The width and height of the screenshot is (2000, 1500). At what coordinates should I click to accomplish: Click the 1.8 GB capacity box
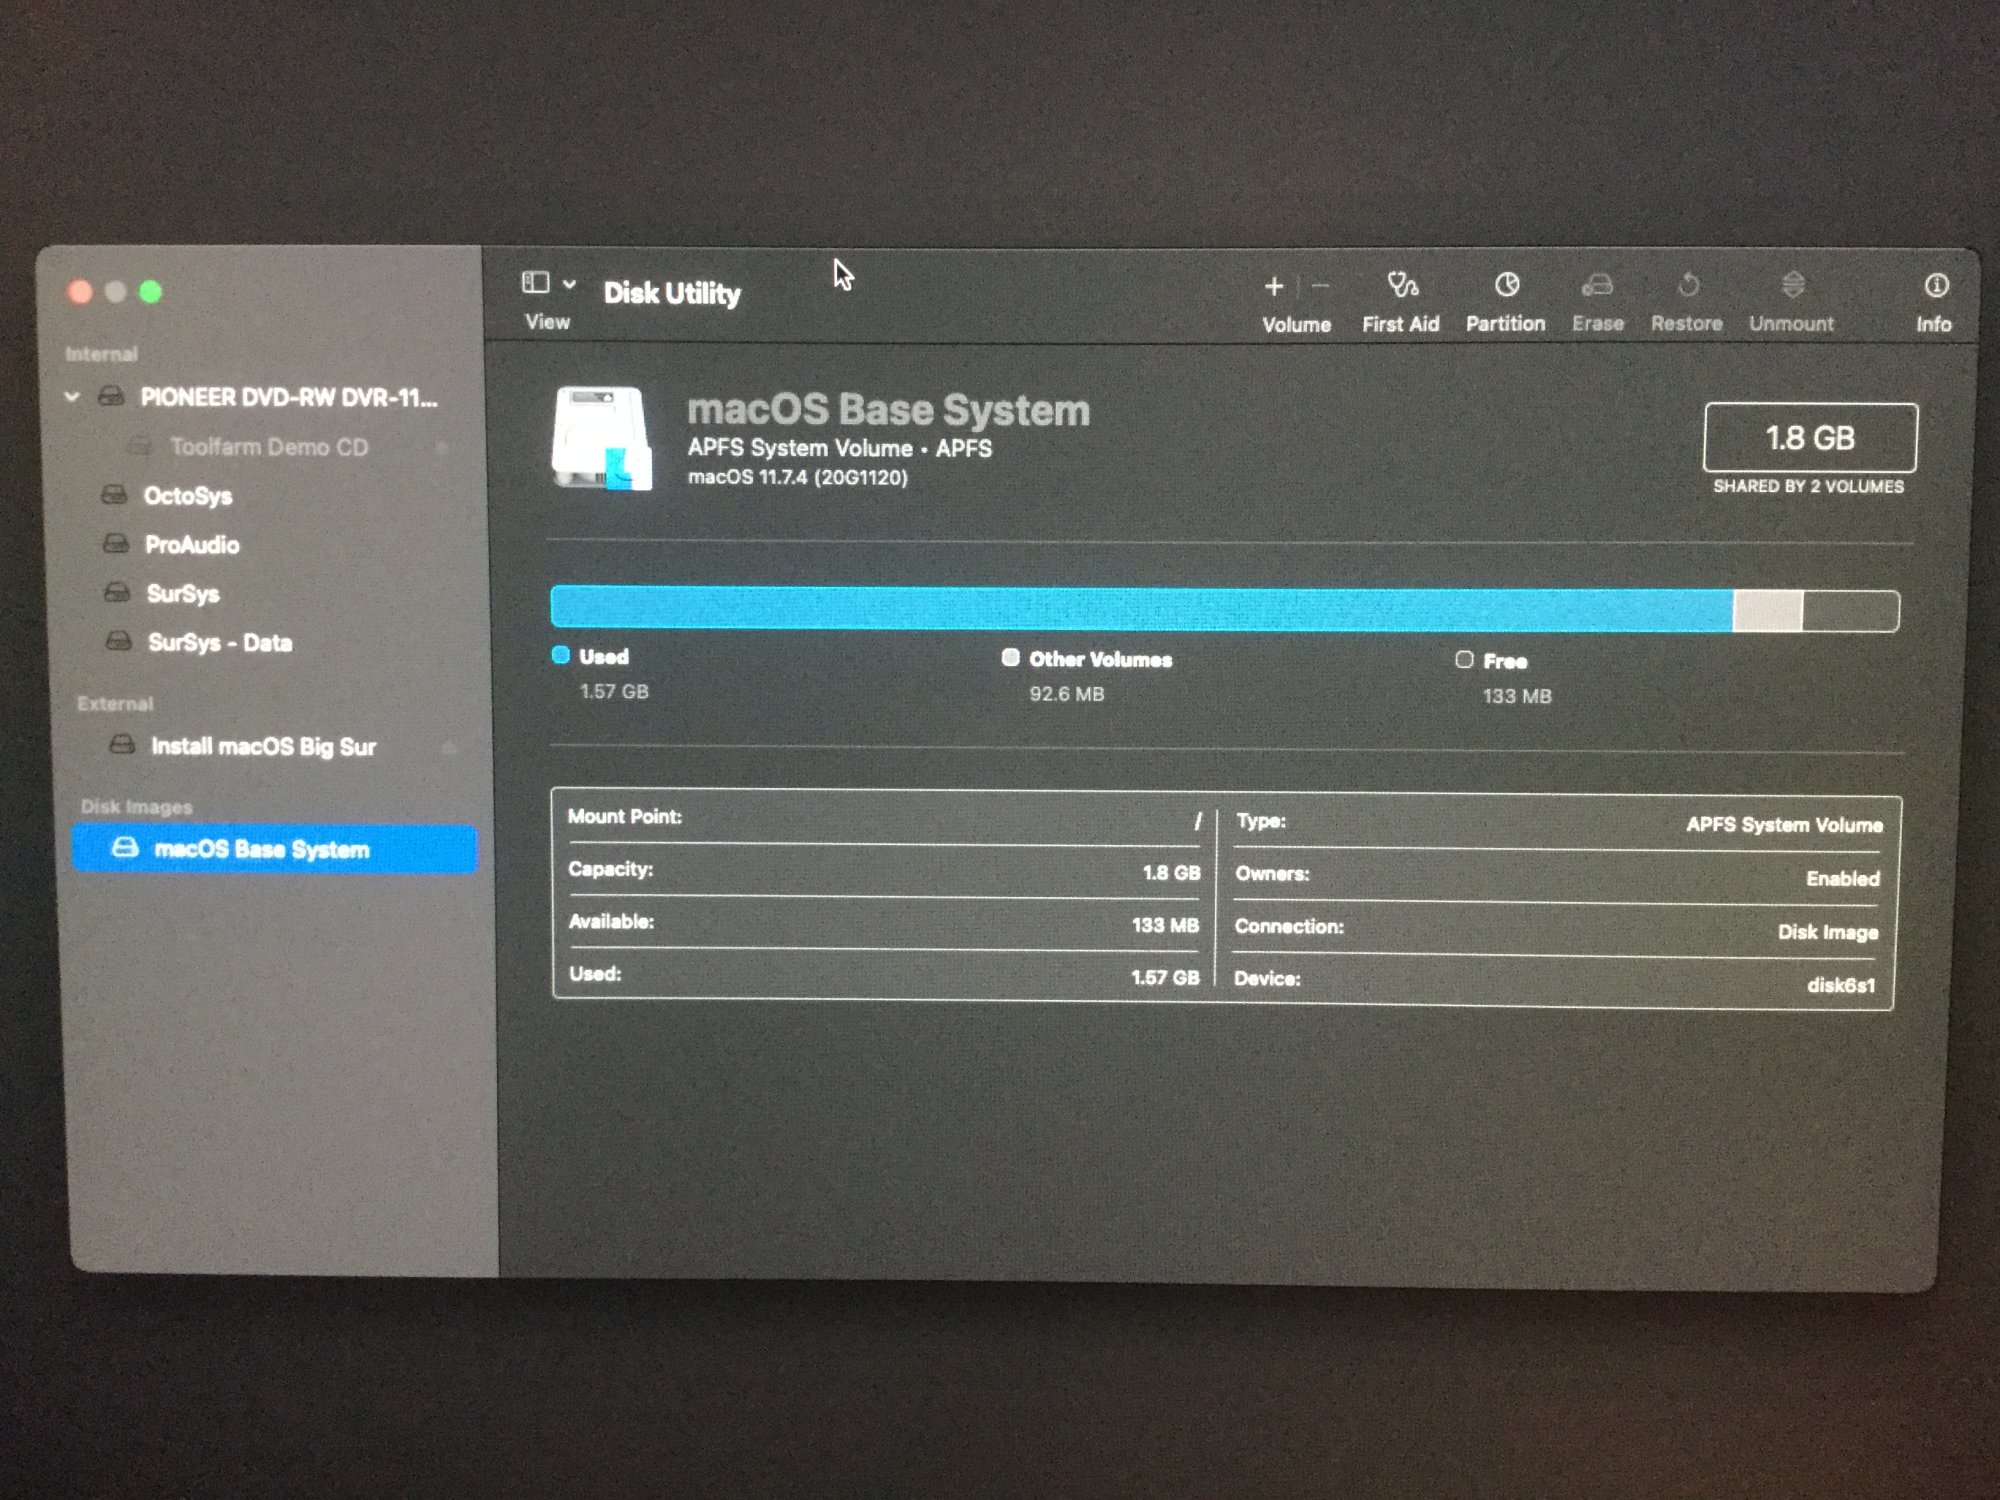(x=1809, y=438)
